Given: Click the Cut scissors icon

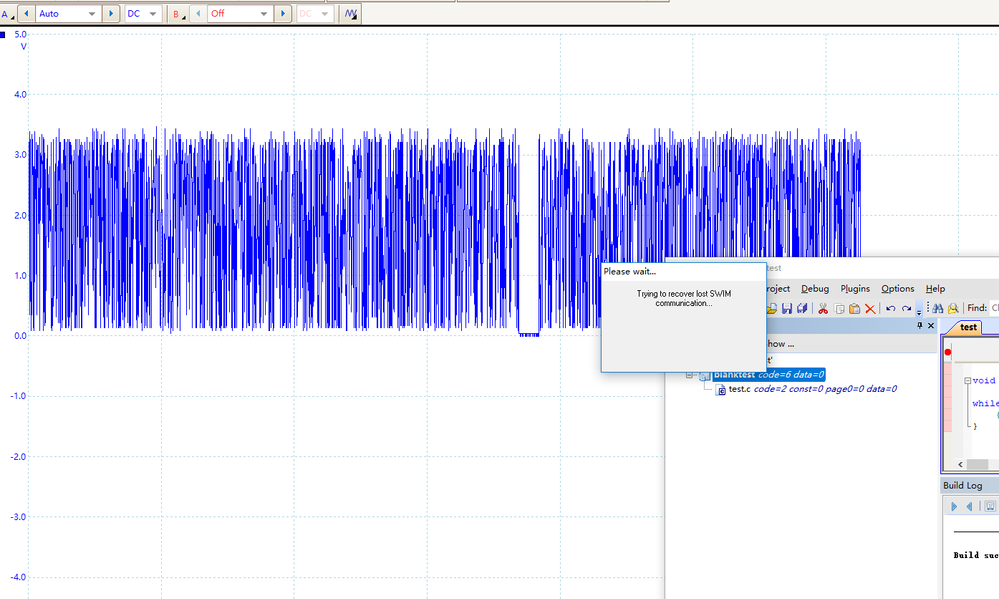Looking at the screenshot, I should click(823, 308).
